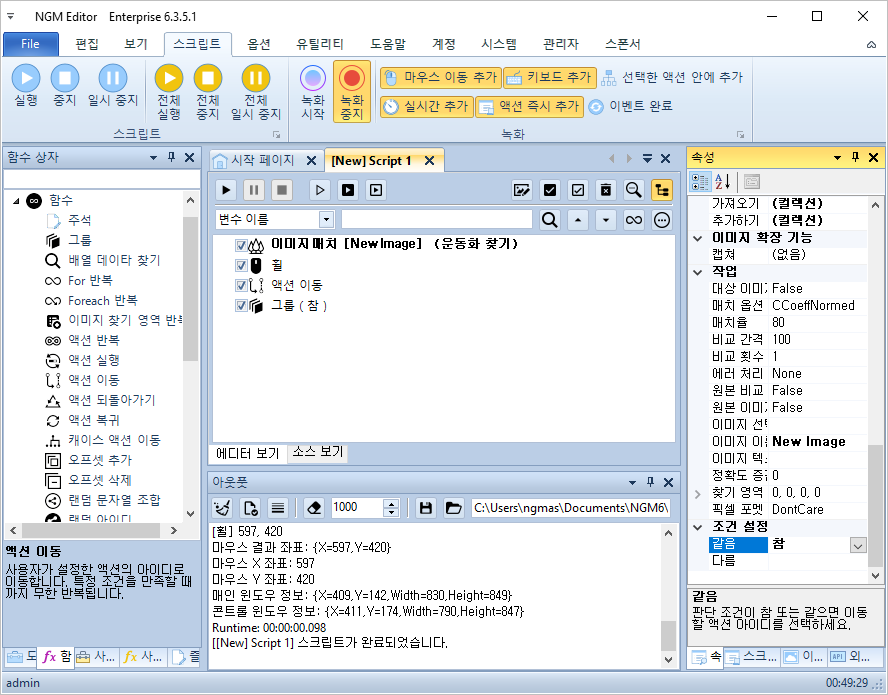Open the 속성 panel dropdown arrow
Image resolution: width=888 pixels, height=695 pixels.
[x=837, y=157]
